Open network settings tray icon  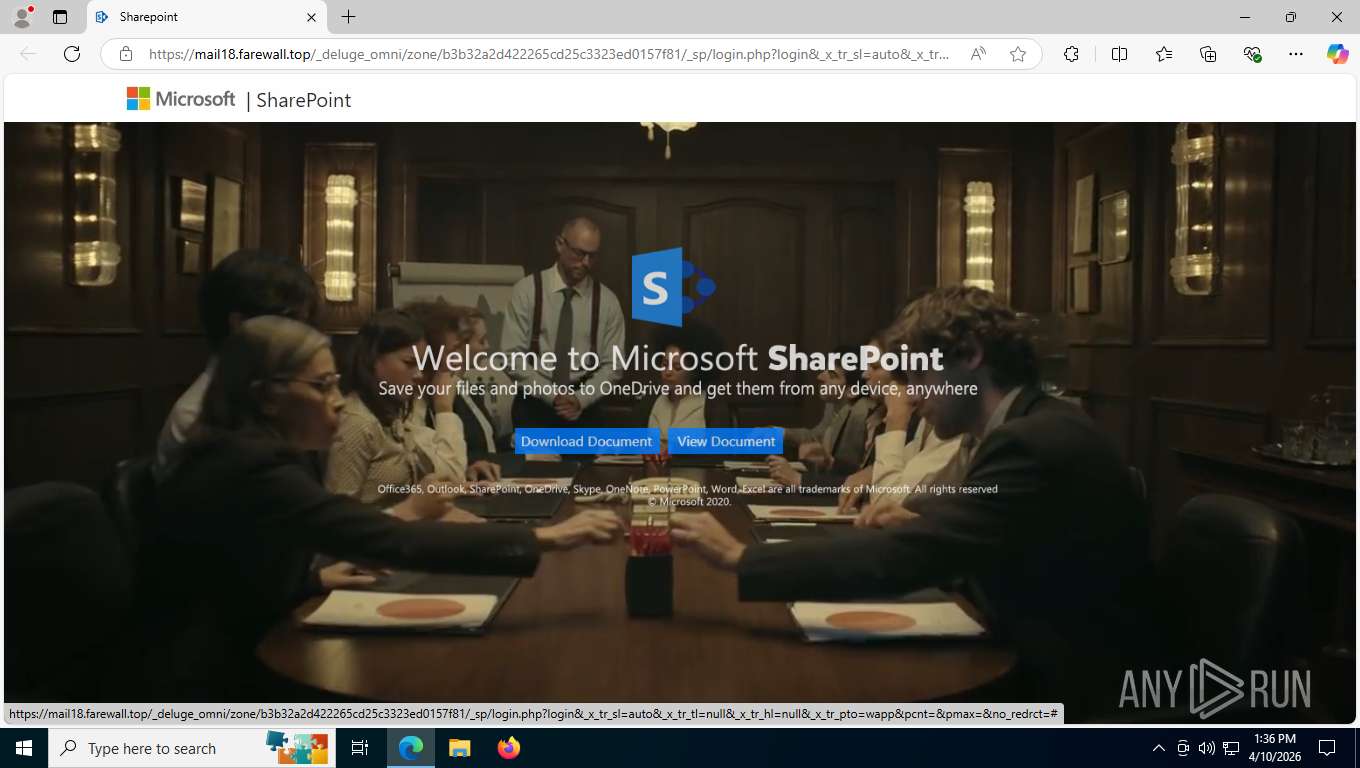pyautogui.click(x=1231, y=748)
